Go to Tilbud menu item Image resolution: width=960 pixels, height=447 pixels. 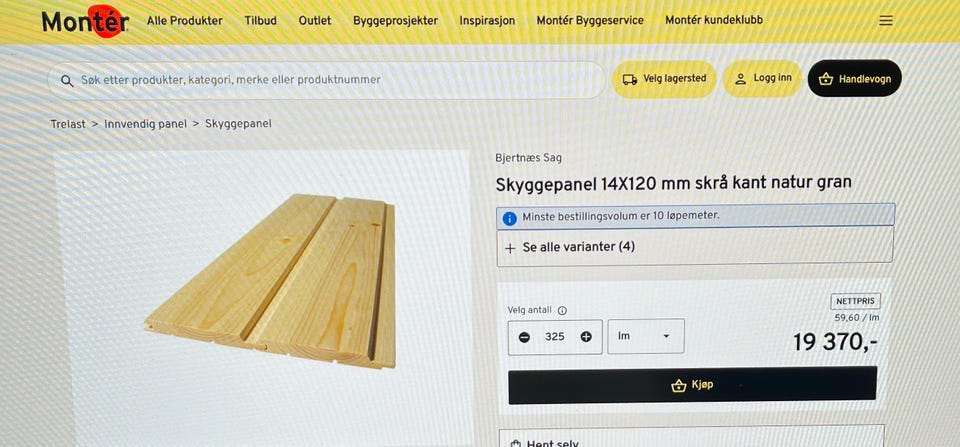(260, 21)
